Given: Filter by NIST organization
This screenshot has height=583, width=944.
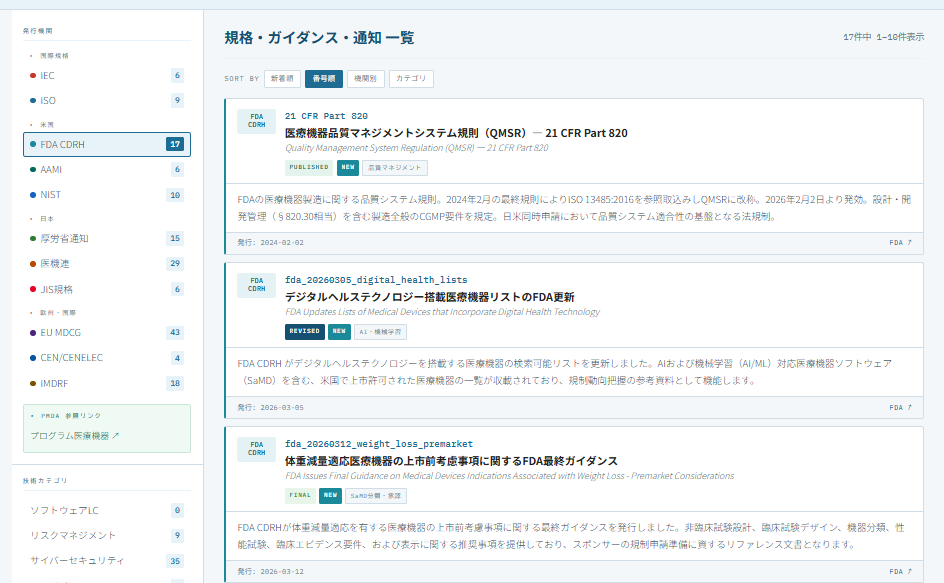Looking at the screenshot, I should tap(107, 195).
